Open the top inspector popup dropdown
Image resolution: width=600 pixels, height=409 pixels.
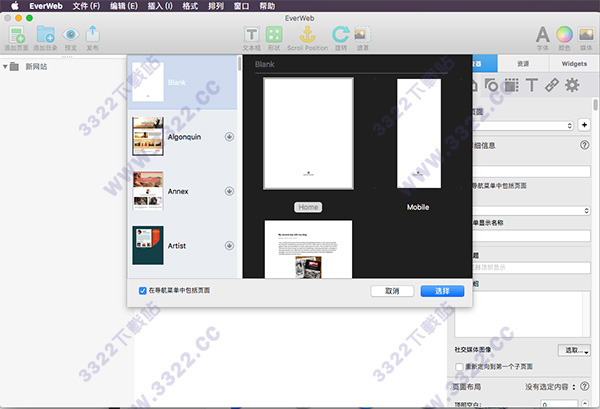(x=523, y=125)
